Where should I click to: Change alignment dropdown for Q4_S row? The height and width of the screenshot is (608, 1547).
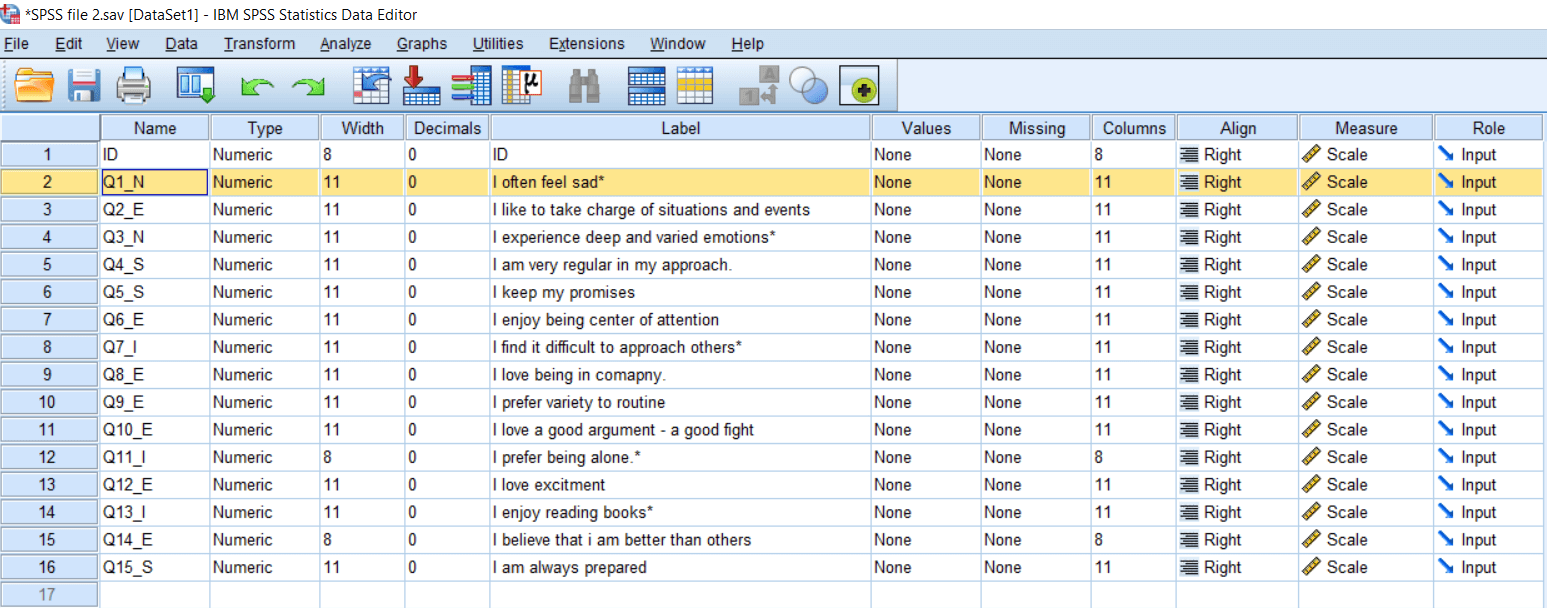[1237, 264]
